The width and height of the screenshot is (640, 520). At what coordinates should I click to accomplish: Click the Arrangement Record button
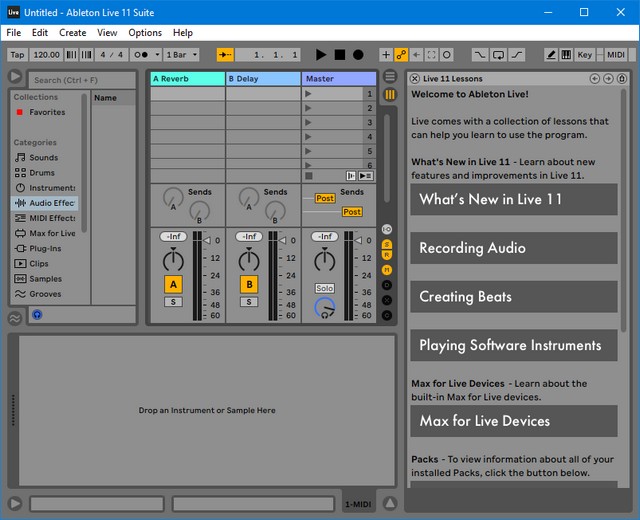[358, 55]
